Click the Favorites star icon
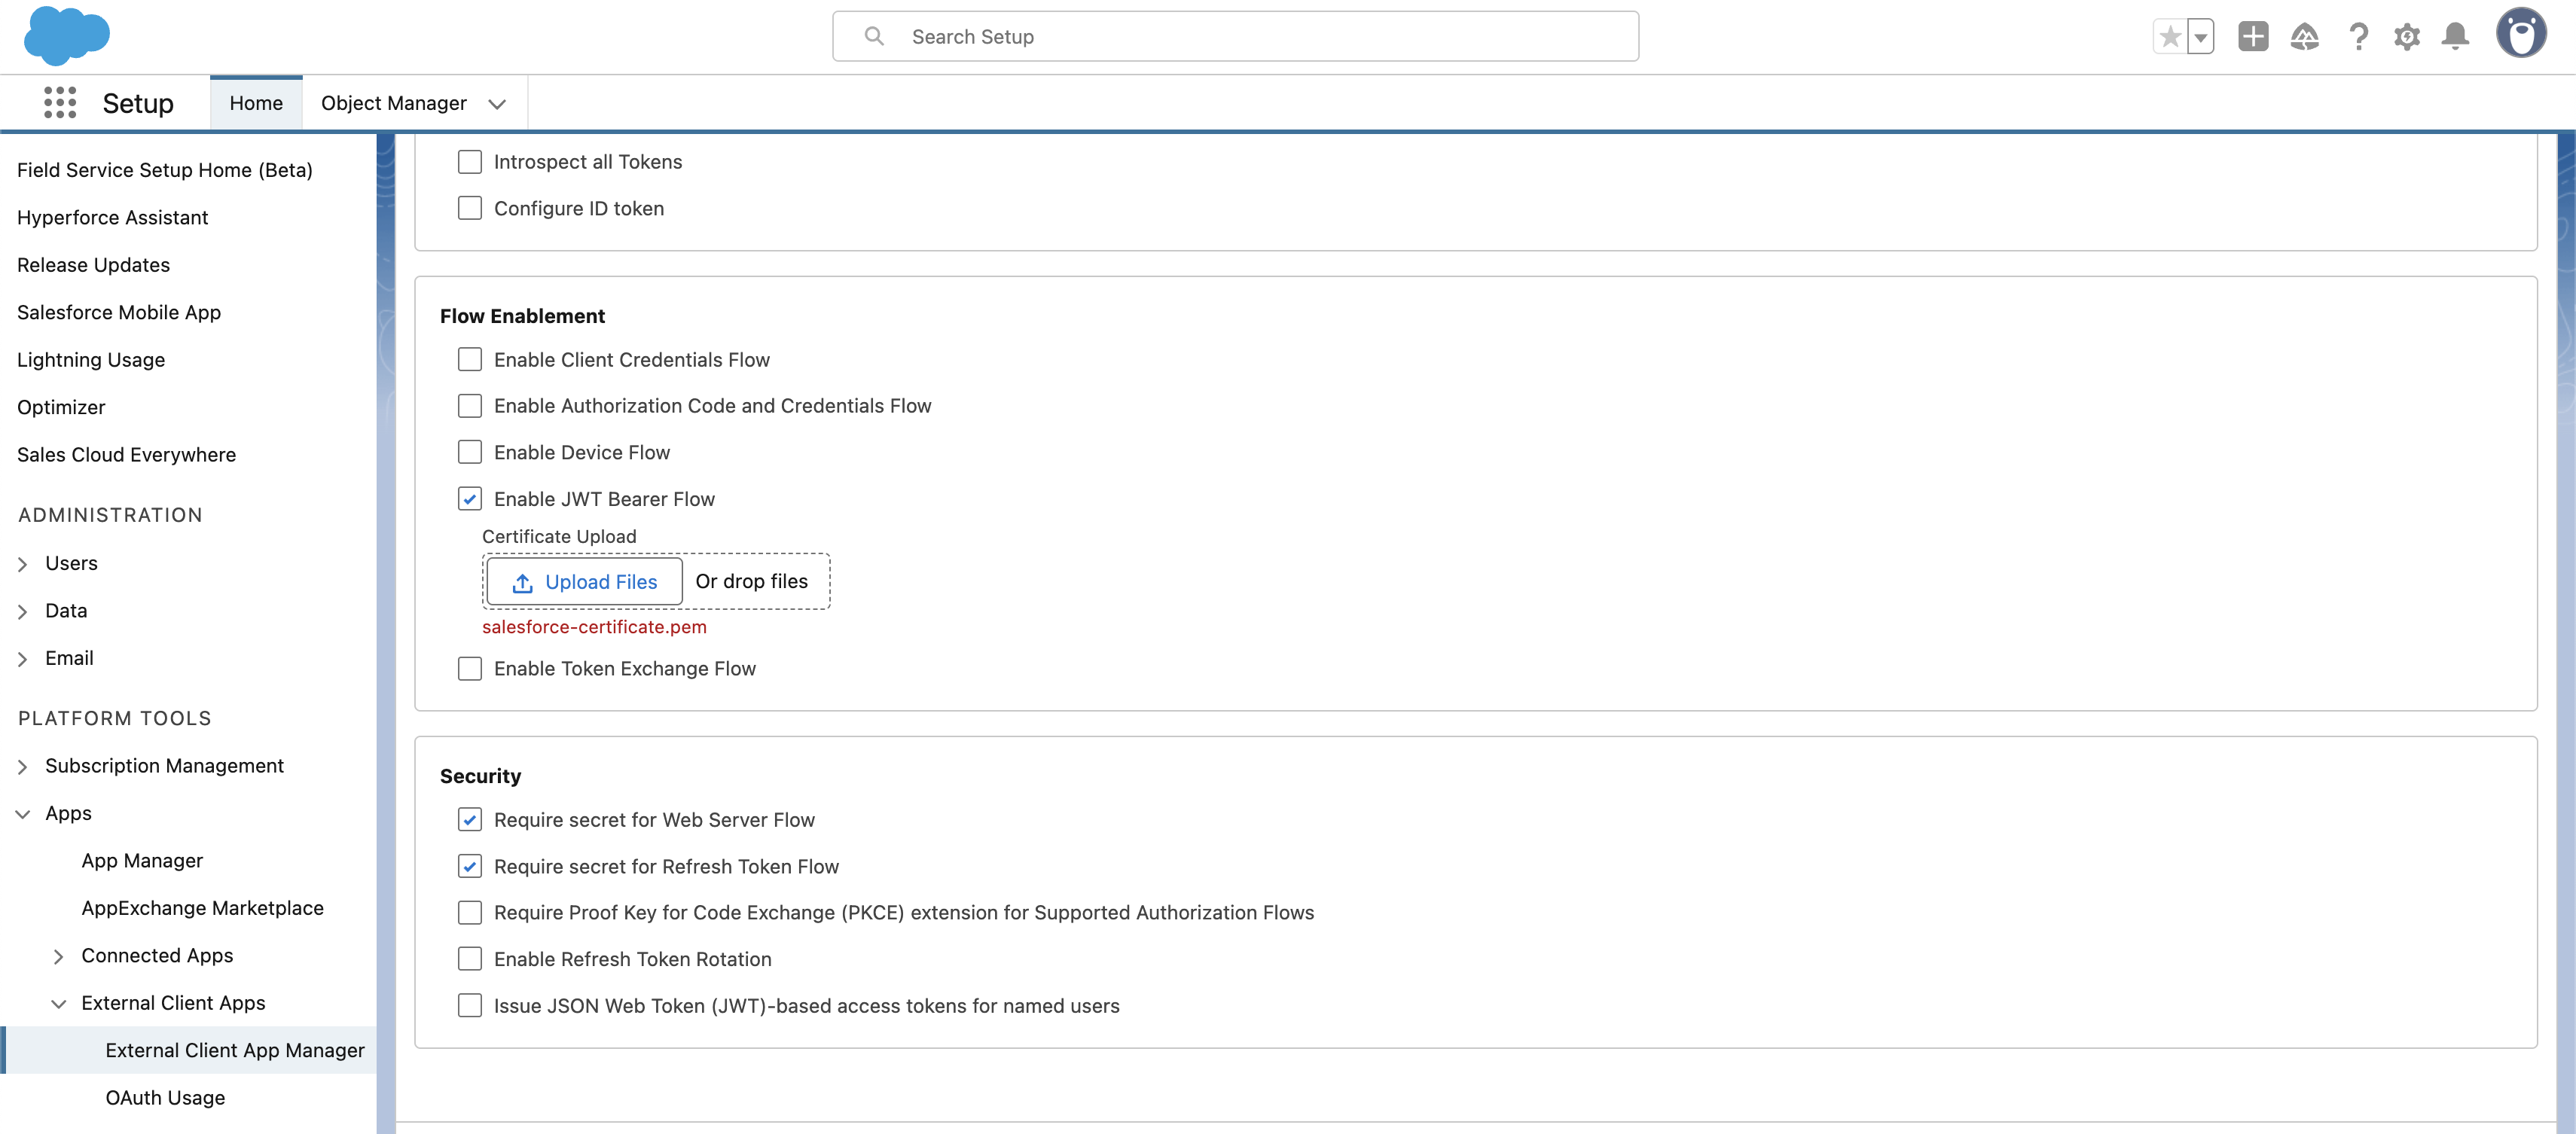 coord(2169,37)
